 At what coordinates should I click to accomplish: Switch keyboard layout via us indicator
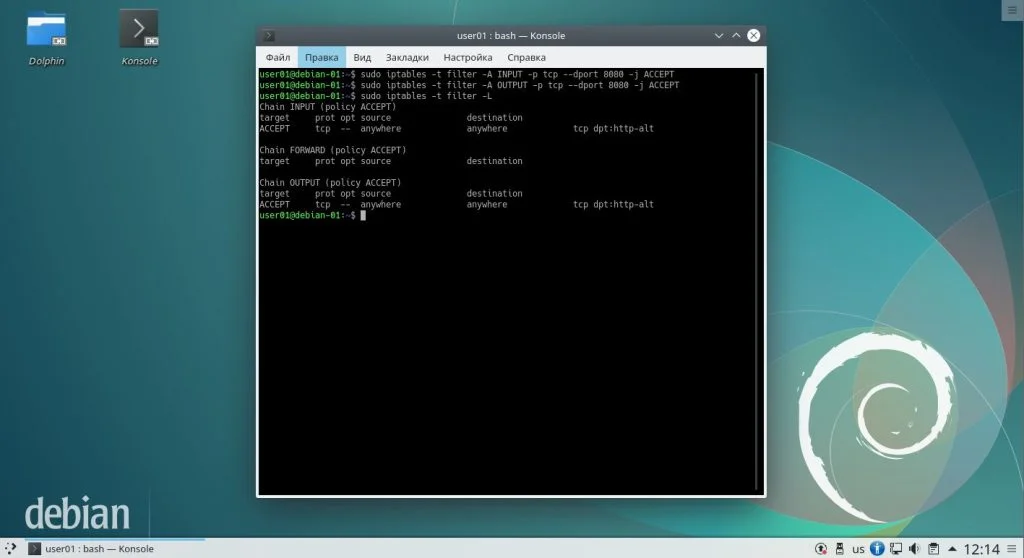[858, 549]
